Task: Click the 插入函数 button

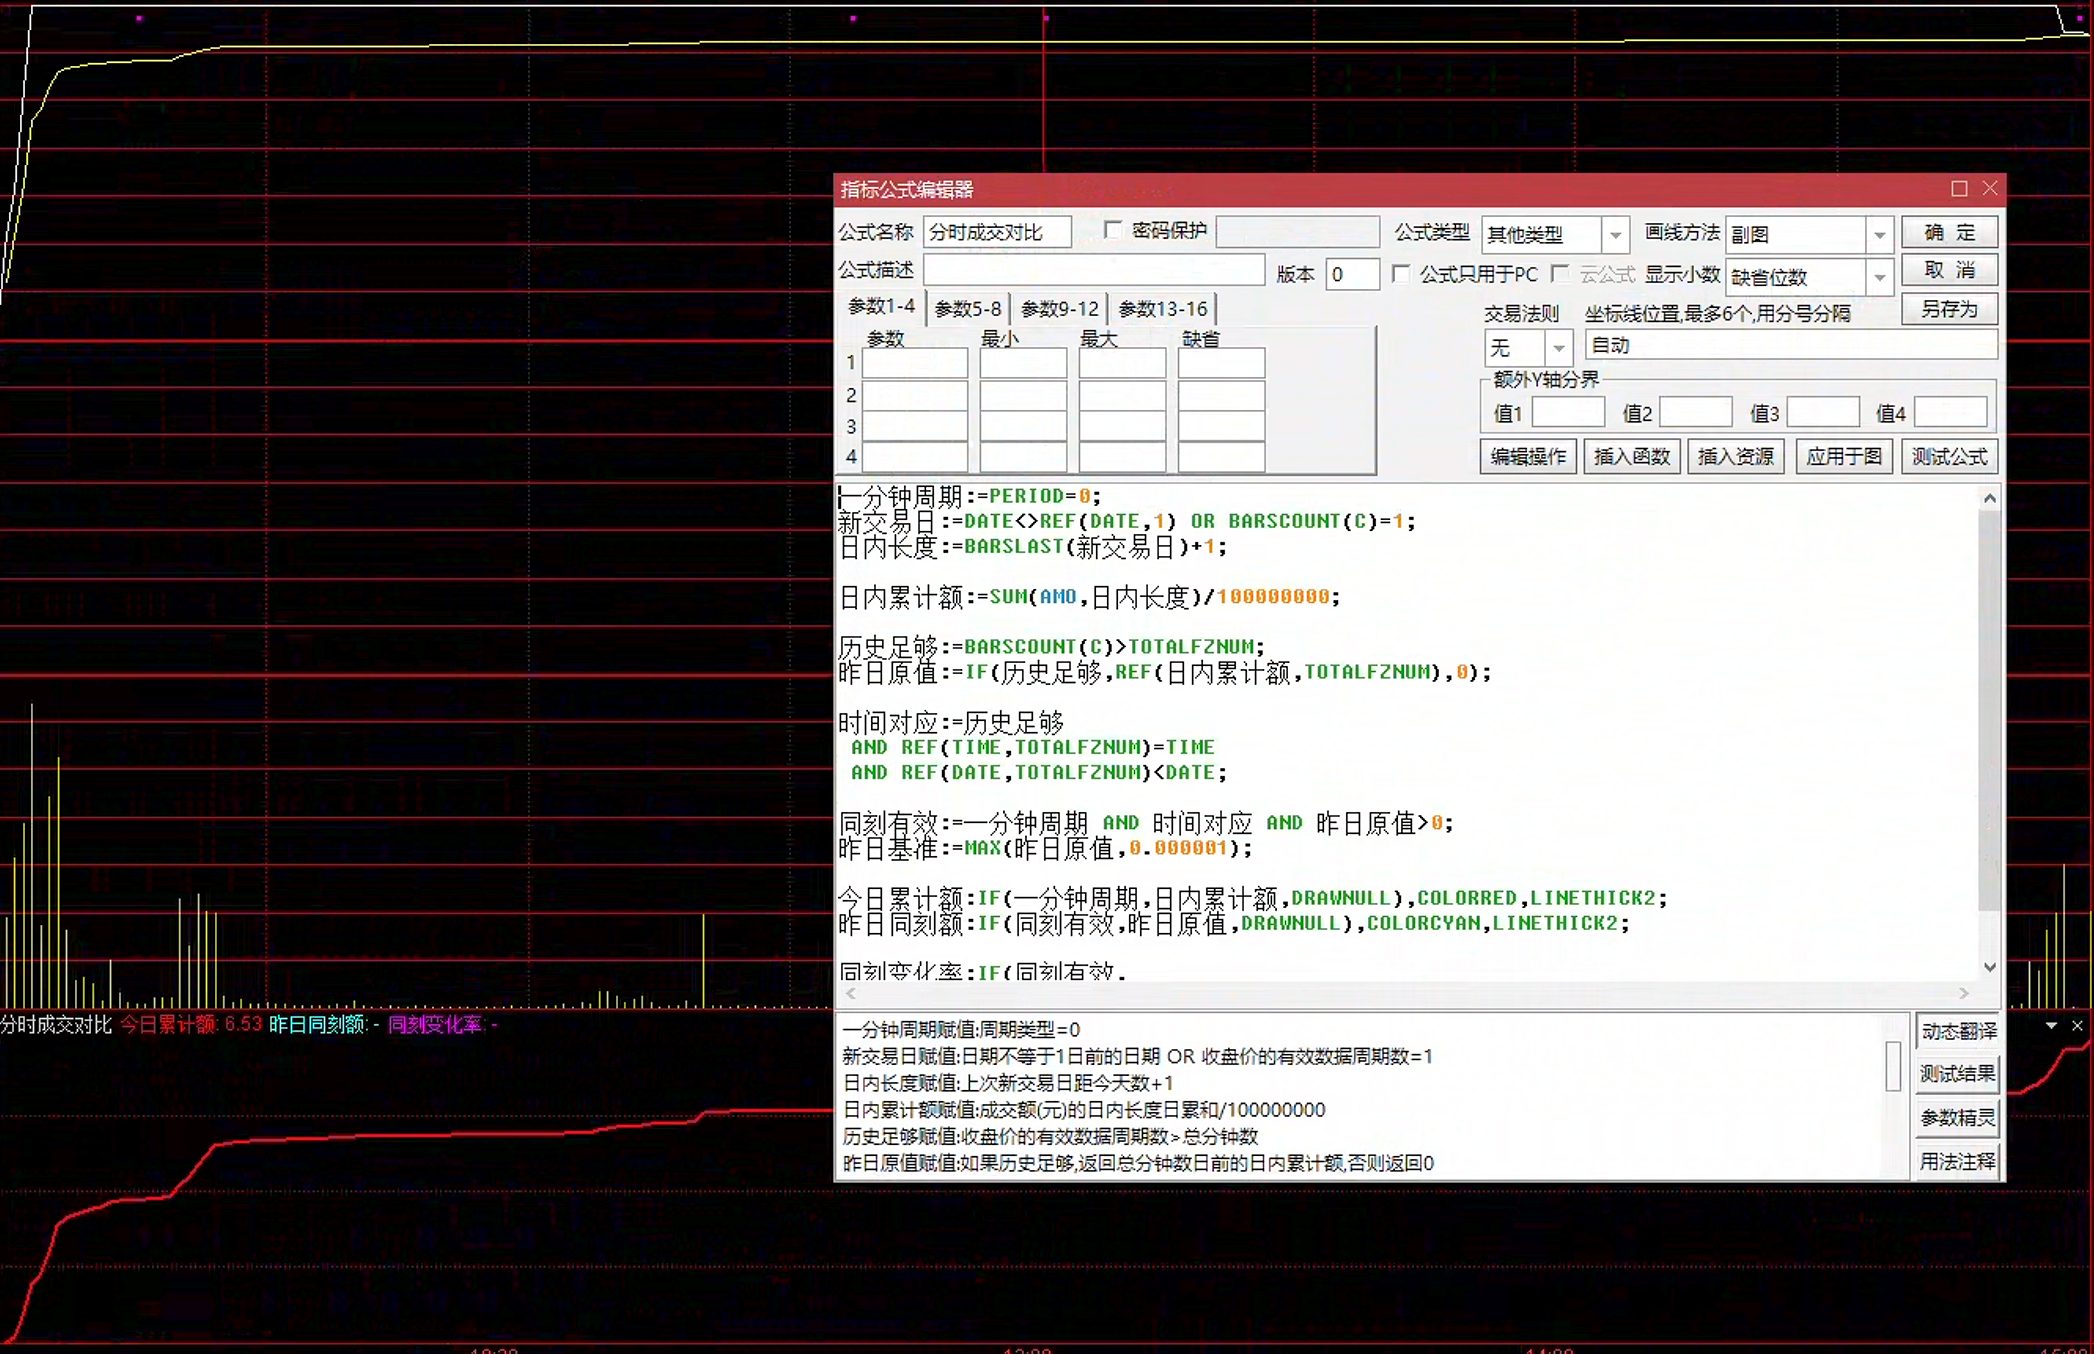Action: point(1632,456)
